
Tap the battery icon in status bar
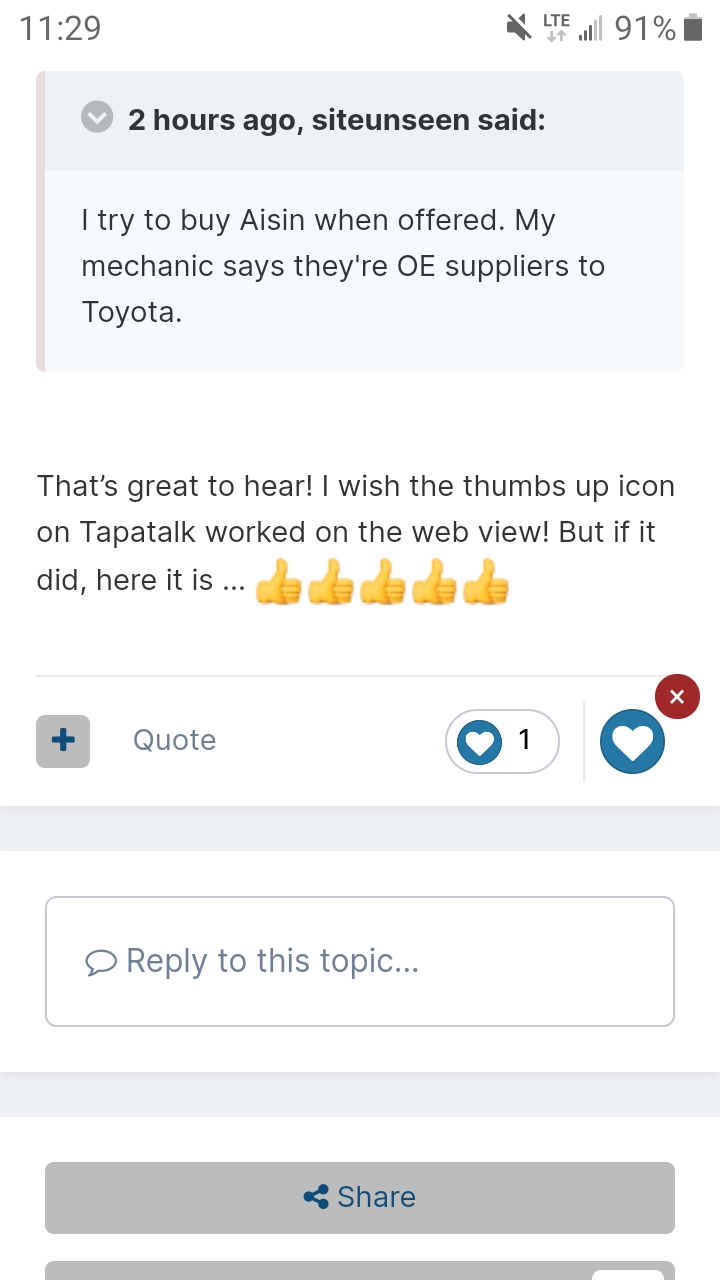693,28
